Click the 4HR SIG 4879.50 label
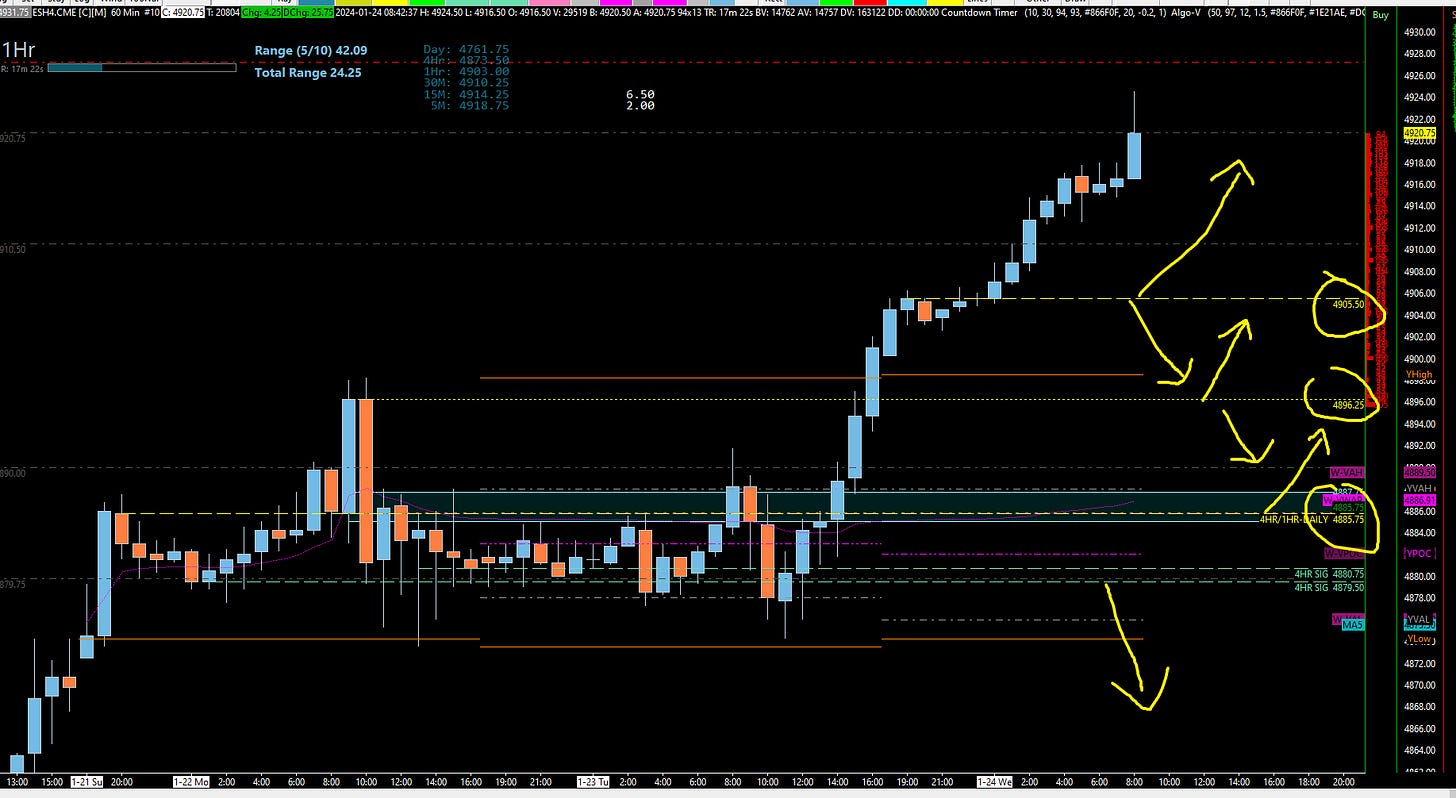This screenshot has width=1456, height=798. coord(1329,587)
